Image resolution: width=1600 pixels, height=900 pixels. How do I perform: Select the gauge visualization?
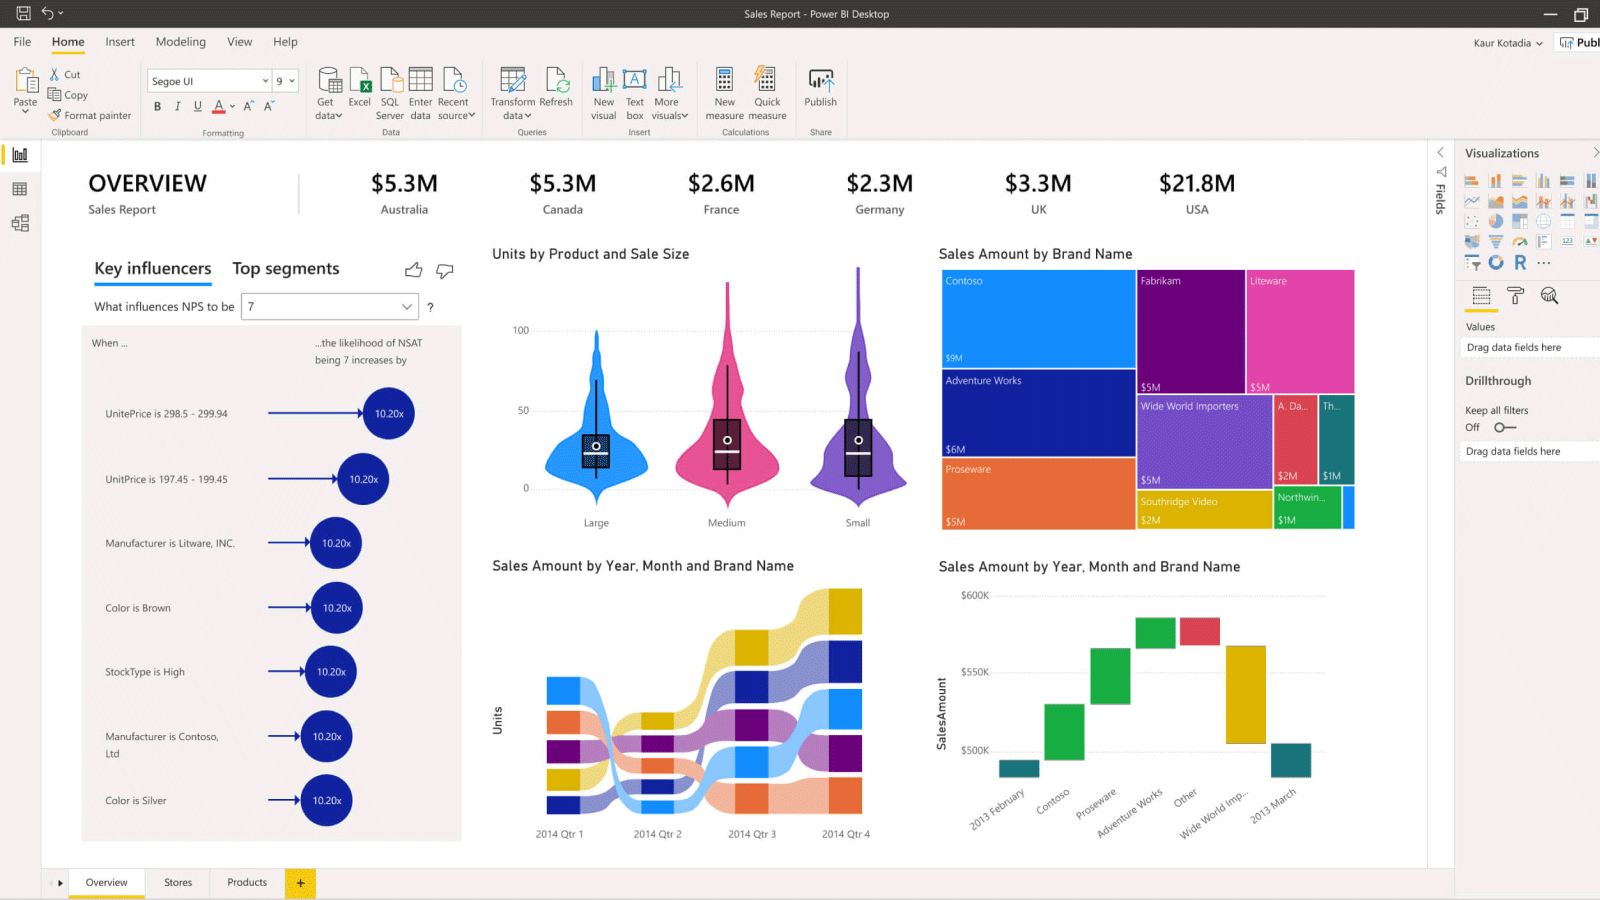pyautogui.click(x=1520, y=241)
